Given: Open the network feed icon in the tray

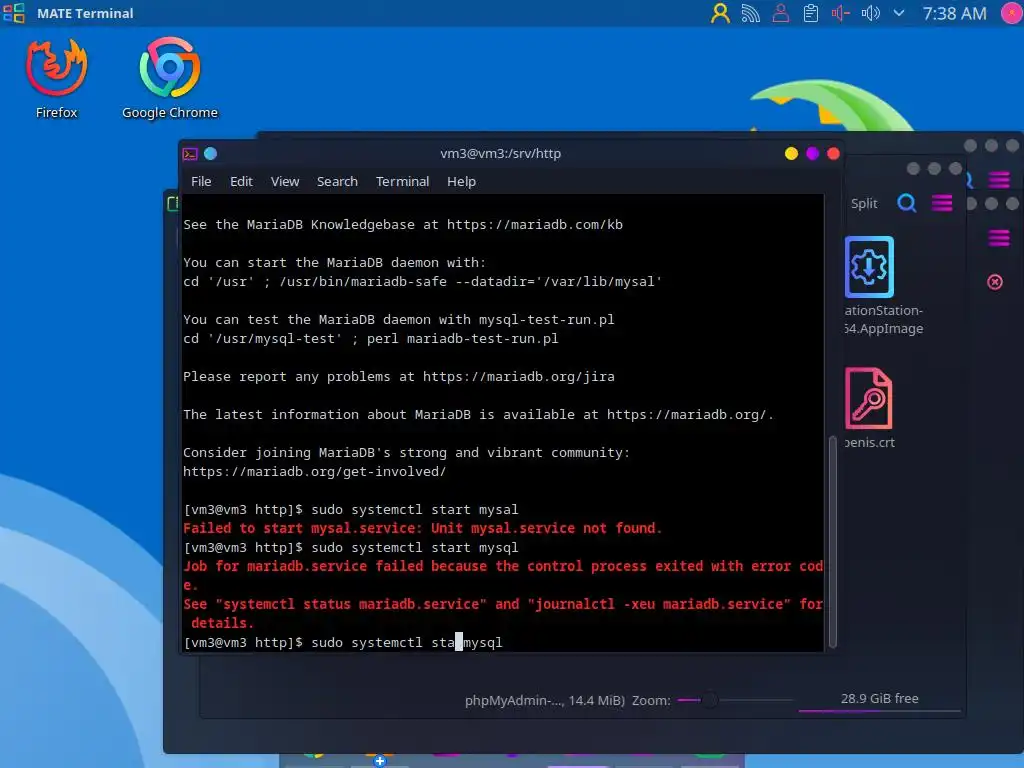Looking at the screenshot, I should [750, 13].
